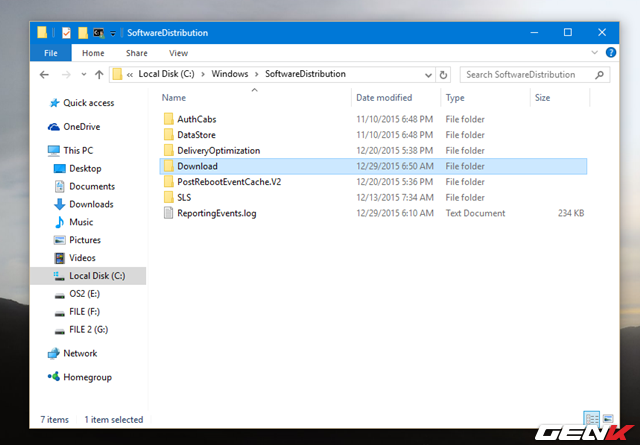The height and width of the screenshot is (445, 640).
Task: Click the Properties icon in the quick access toolbar
Action: click(66, 33)
